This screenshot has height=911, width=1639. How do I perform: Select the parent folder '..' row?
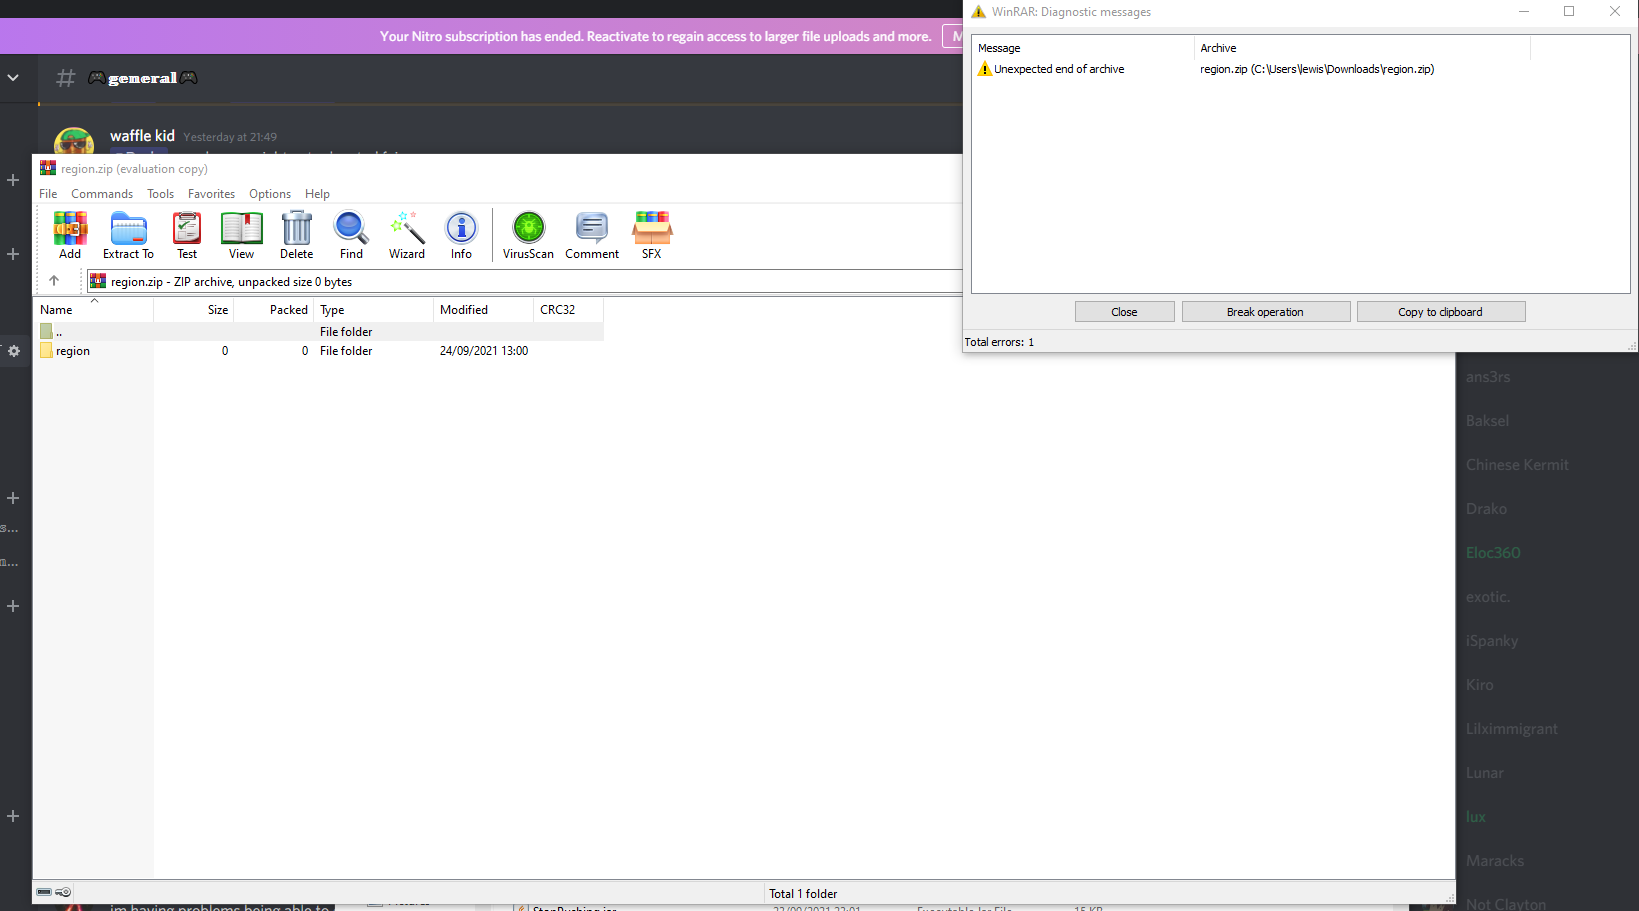[x=318, y=332]
